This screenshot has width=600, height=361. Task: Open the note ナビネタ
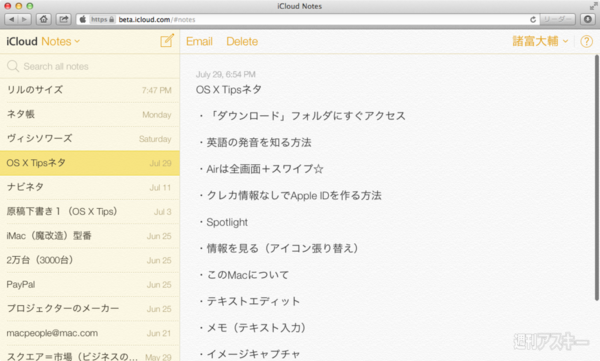(90, 188)
